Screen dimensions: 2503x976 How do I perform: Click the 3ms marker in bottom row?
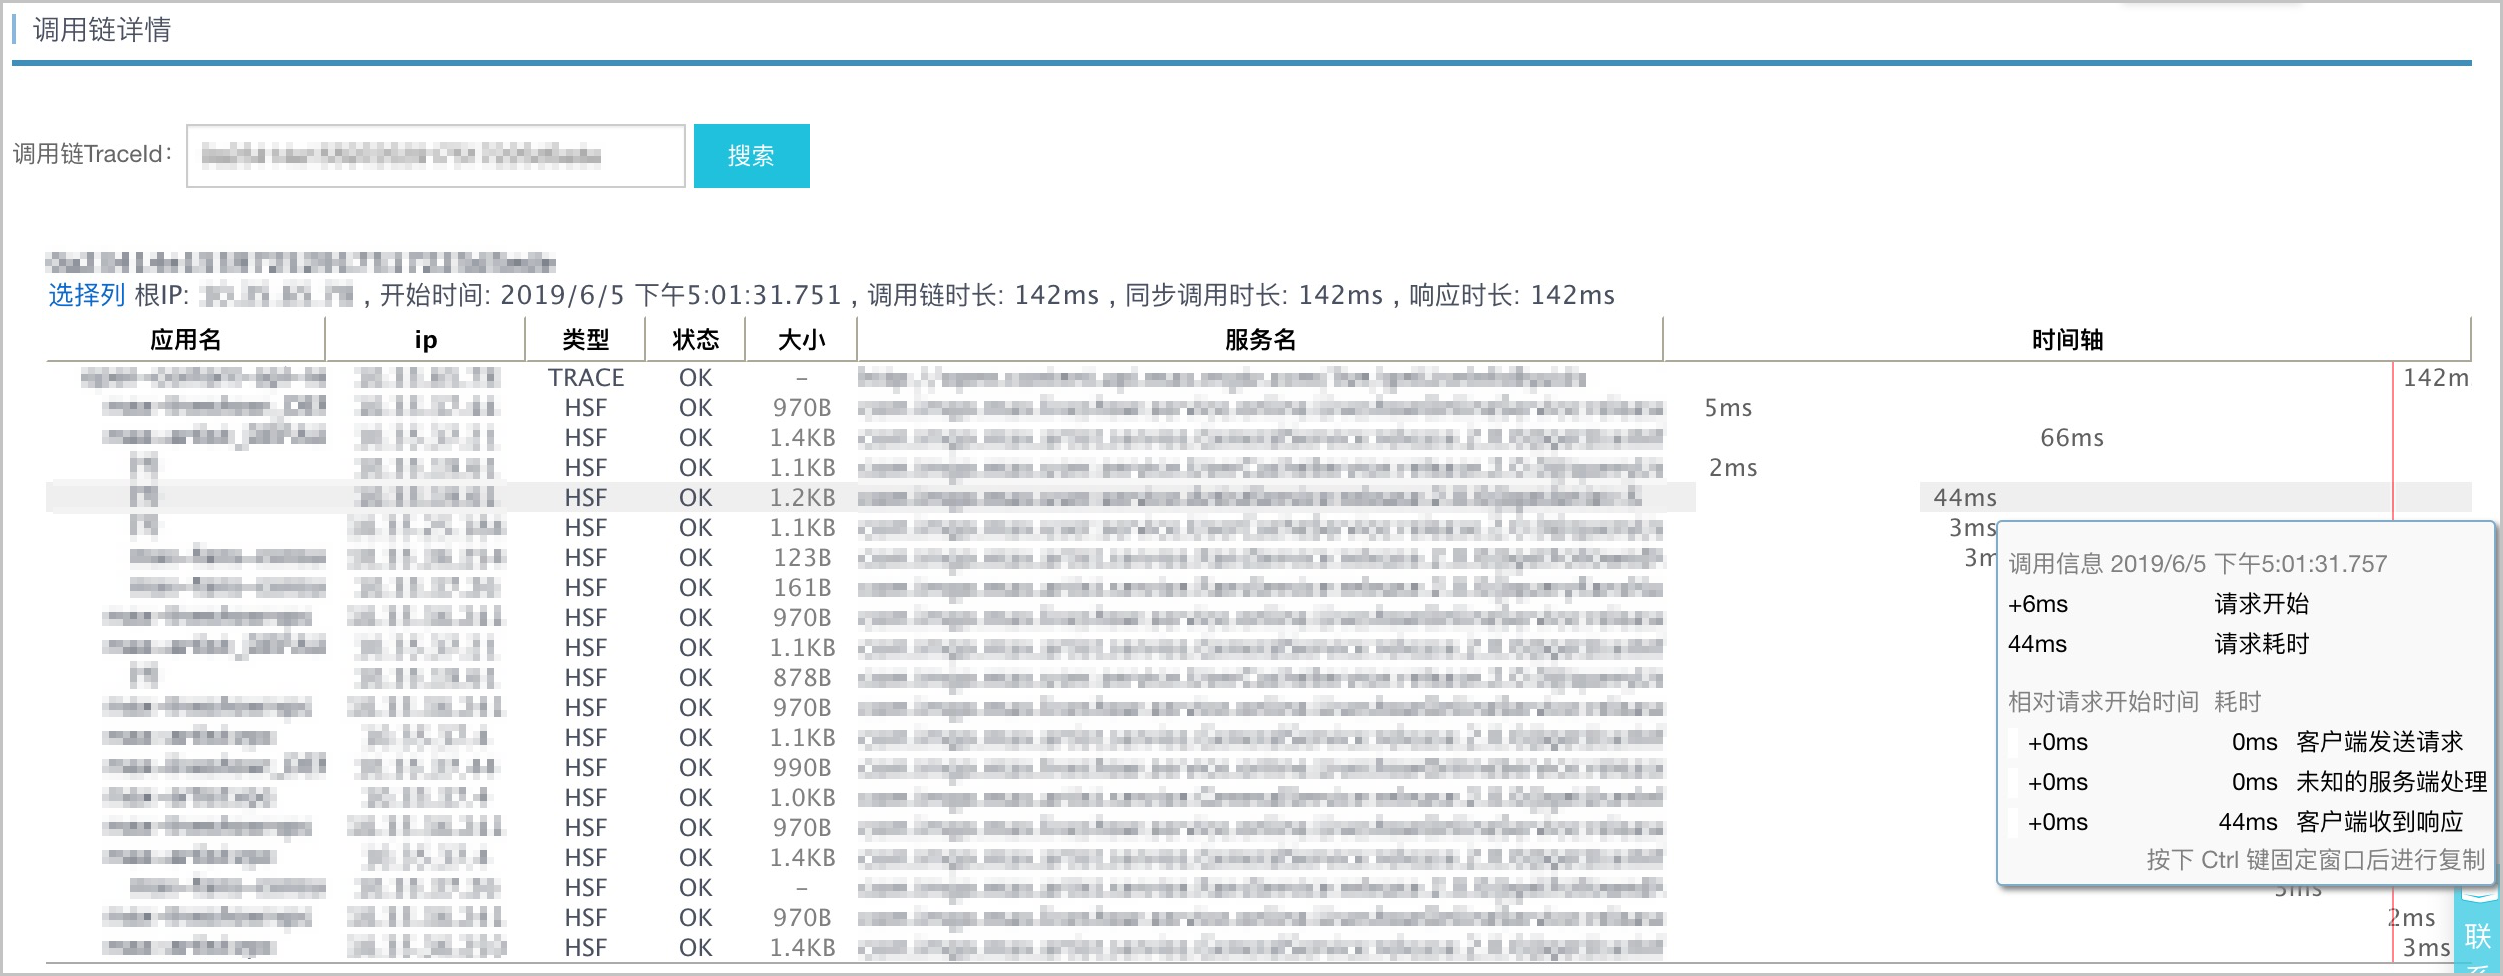(2426, 948)
